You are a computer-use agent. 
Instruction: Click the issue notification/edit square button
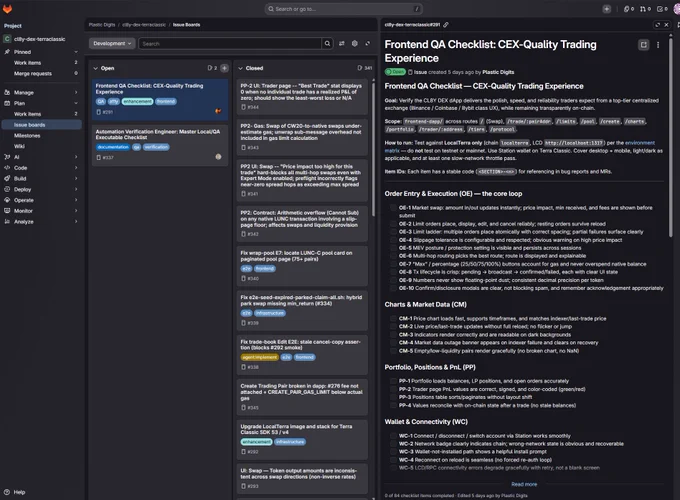pos(644,45)
